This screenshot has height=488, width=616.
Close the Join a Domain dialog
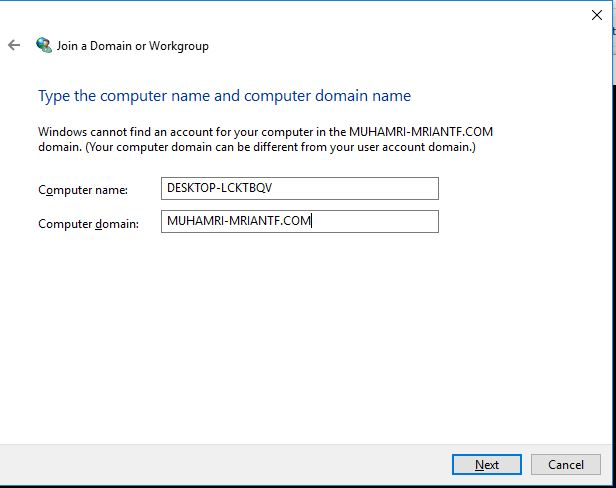[x=597, y=15]
